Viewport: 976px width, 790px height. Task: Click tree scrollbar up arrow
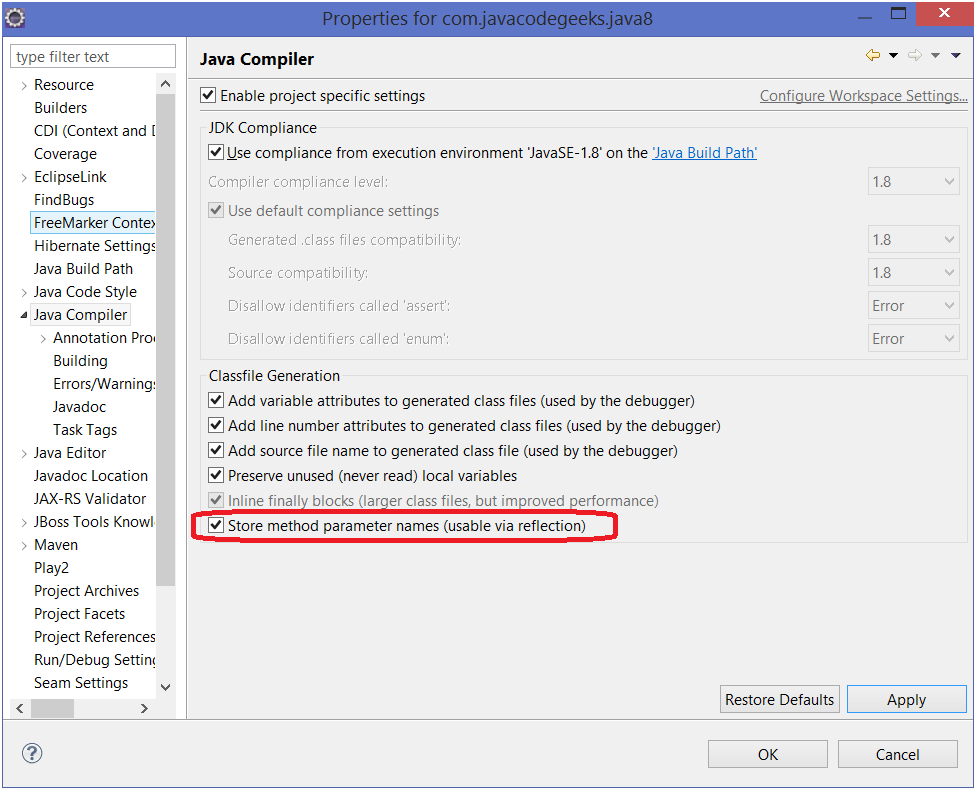pos(166,83)
